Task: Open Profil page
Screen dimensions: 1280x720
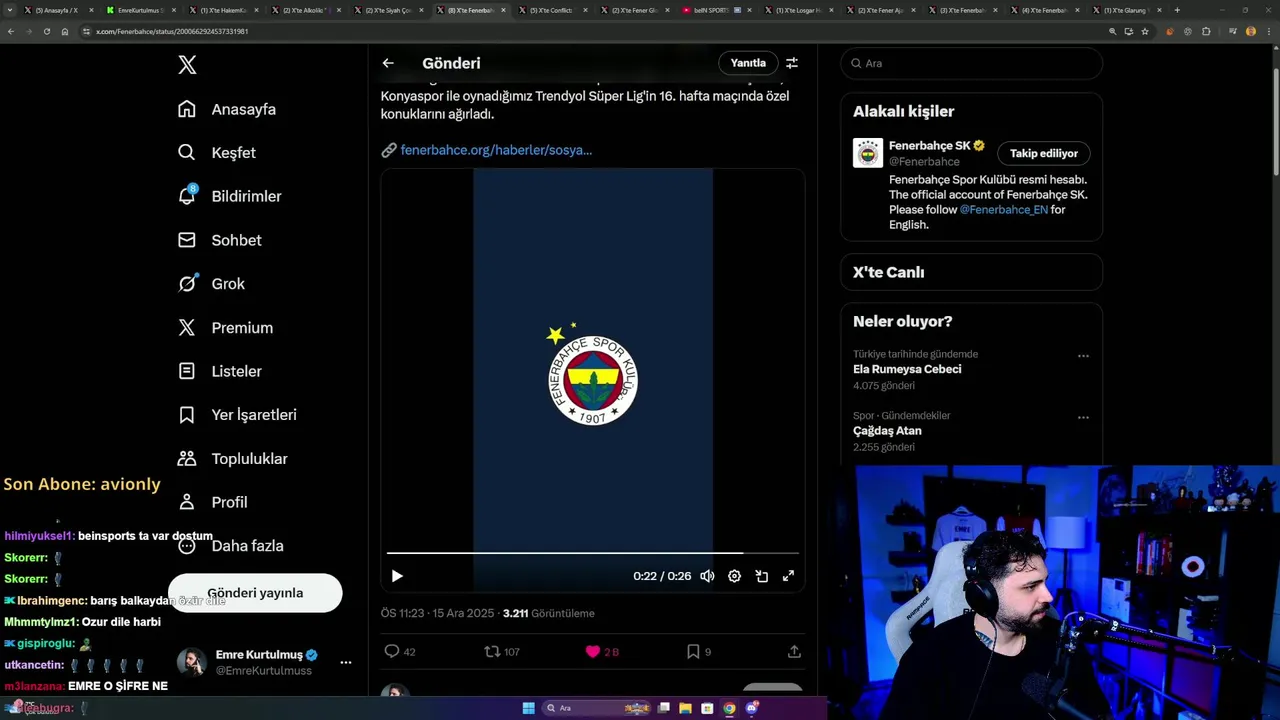Action: point(212,502)
